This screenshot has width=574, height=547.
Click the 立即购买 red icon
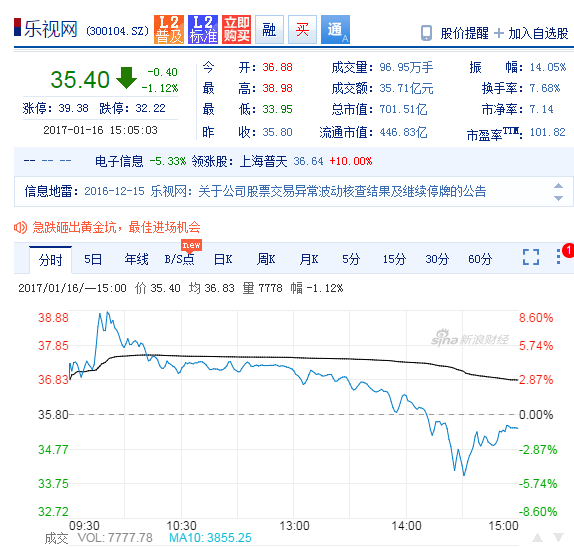(236, 30)
